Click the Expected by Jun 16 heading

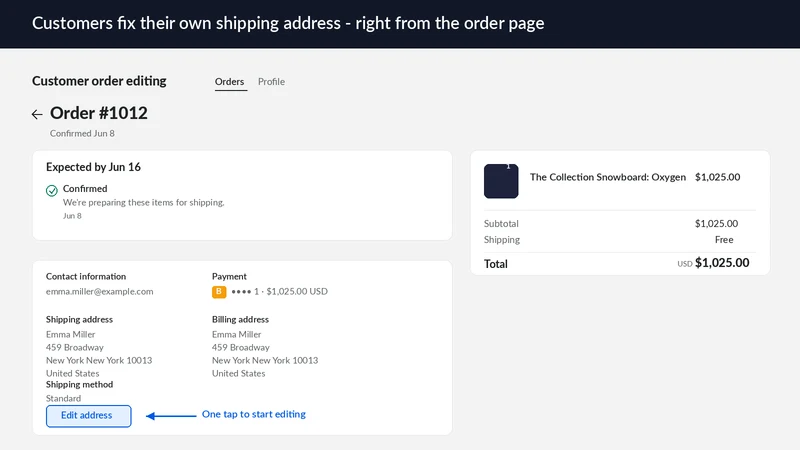click(93, 167)
